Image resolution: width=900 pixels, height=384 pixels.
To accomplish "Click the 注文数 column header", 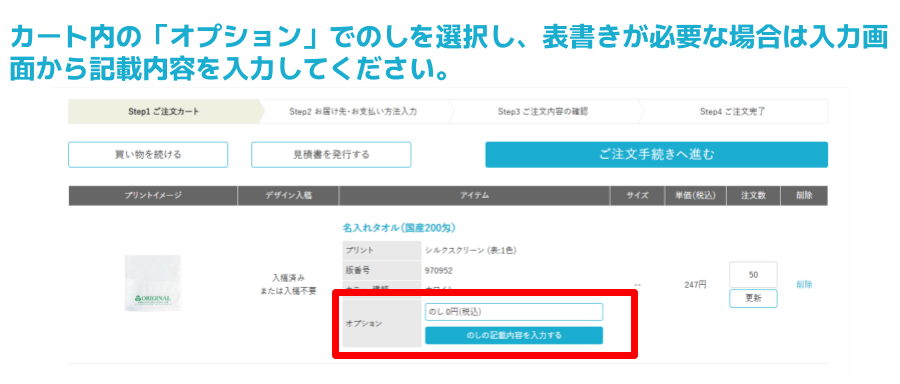I will pos(753,196).
